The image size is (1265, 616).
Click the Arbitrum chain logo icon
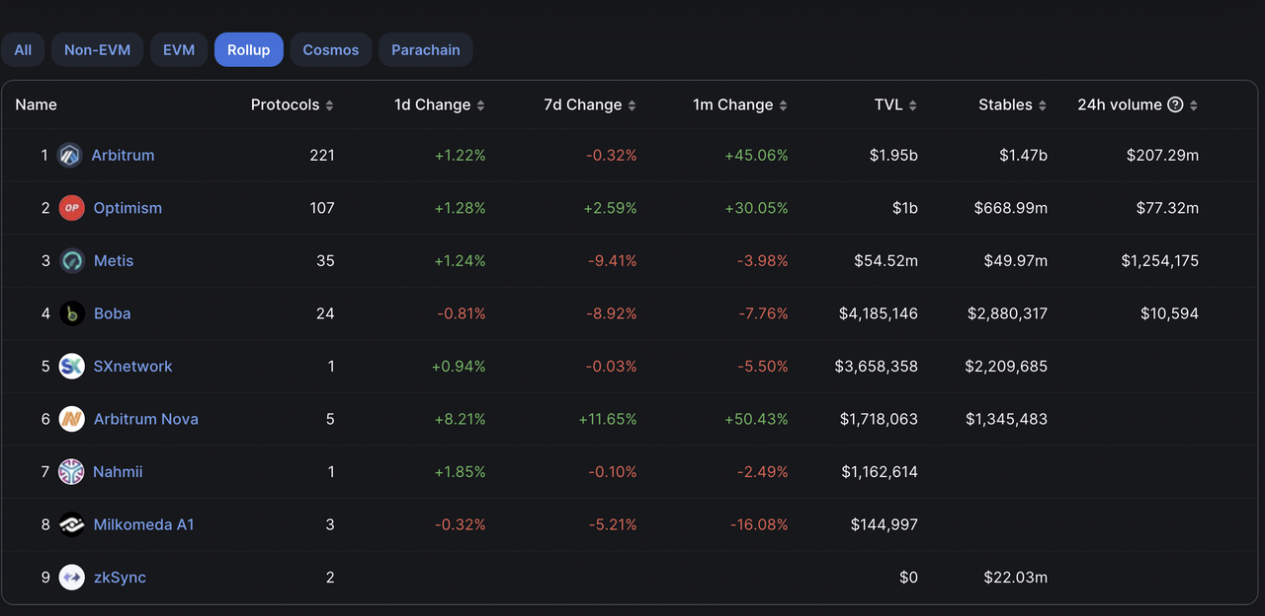(x=69, y=155)
